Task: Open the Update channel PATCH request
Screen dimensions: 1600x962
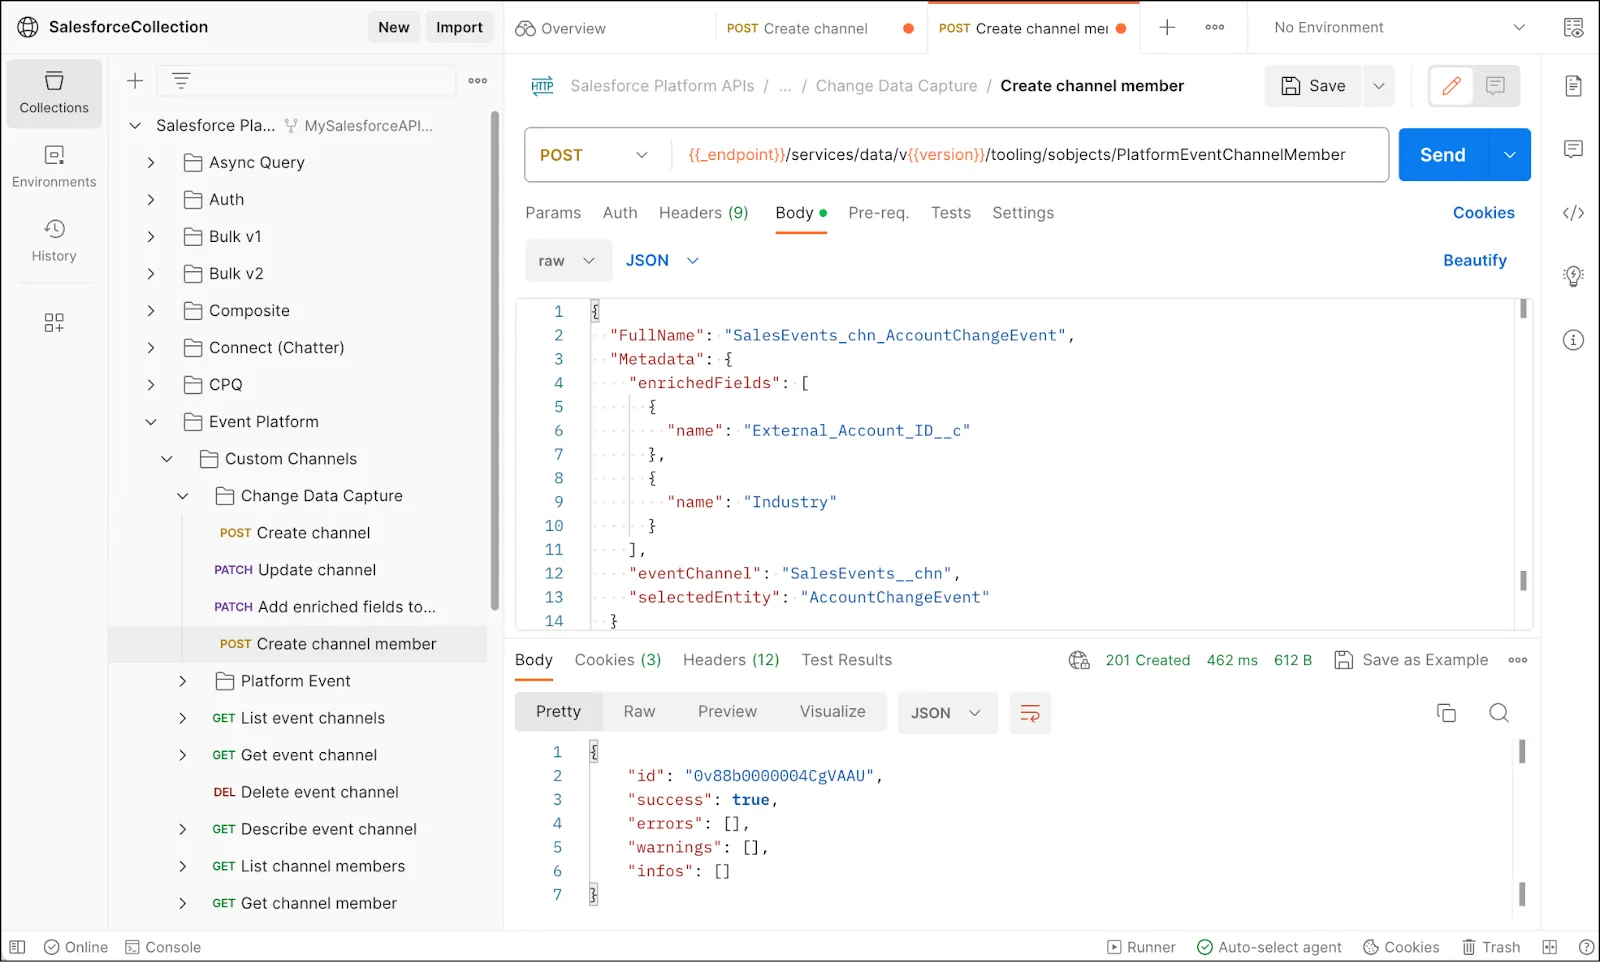Action: (x=295, y=570)
